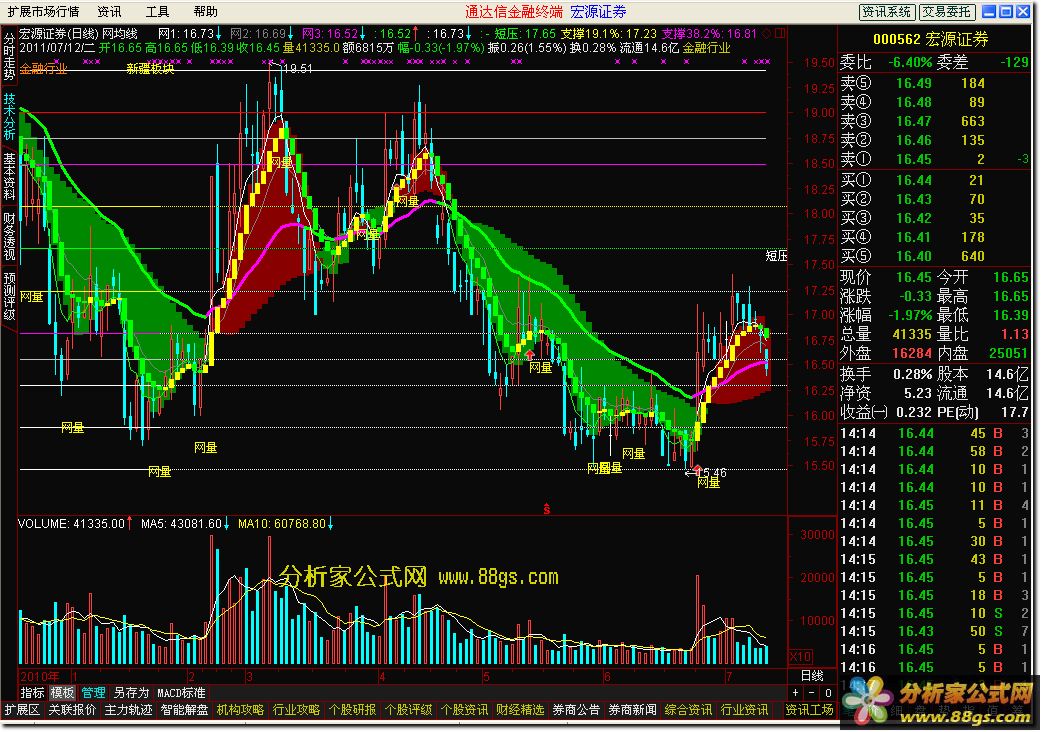Click the 外盘 16284 value

912,353
